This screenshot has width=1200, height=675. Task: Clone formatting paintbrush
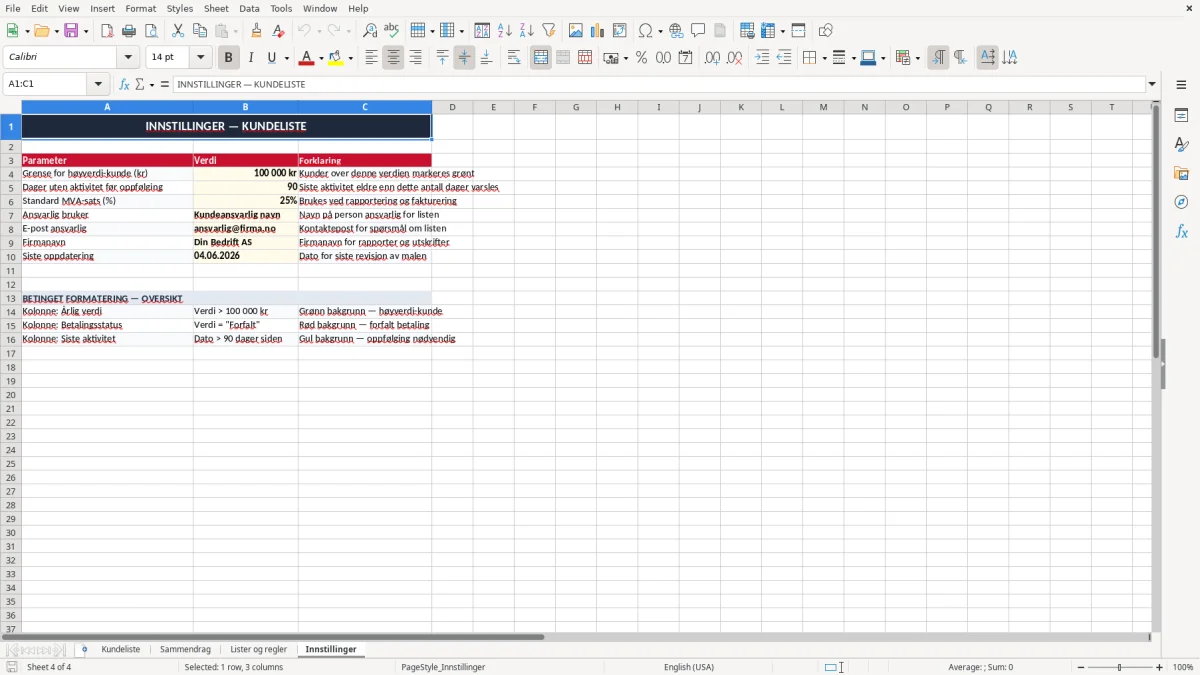point(256,31)
